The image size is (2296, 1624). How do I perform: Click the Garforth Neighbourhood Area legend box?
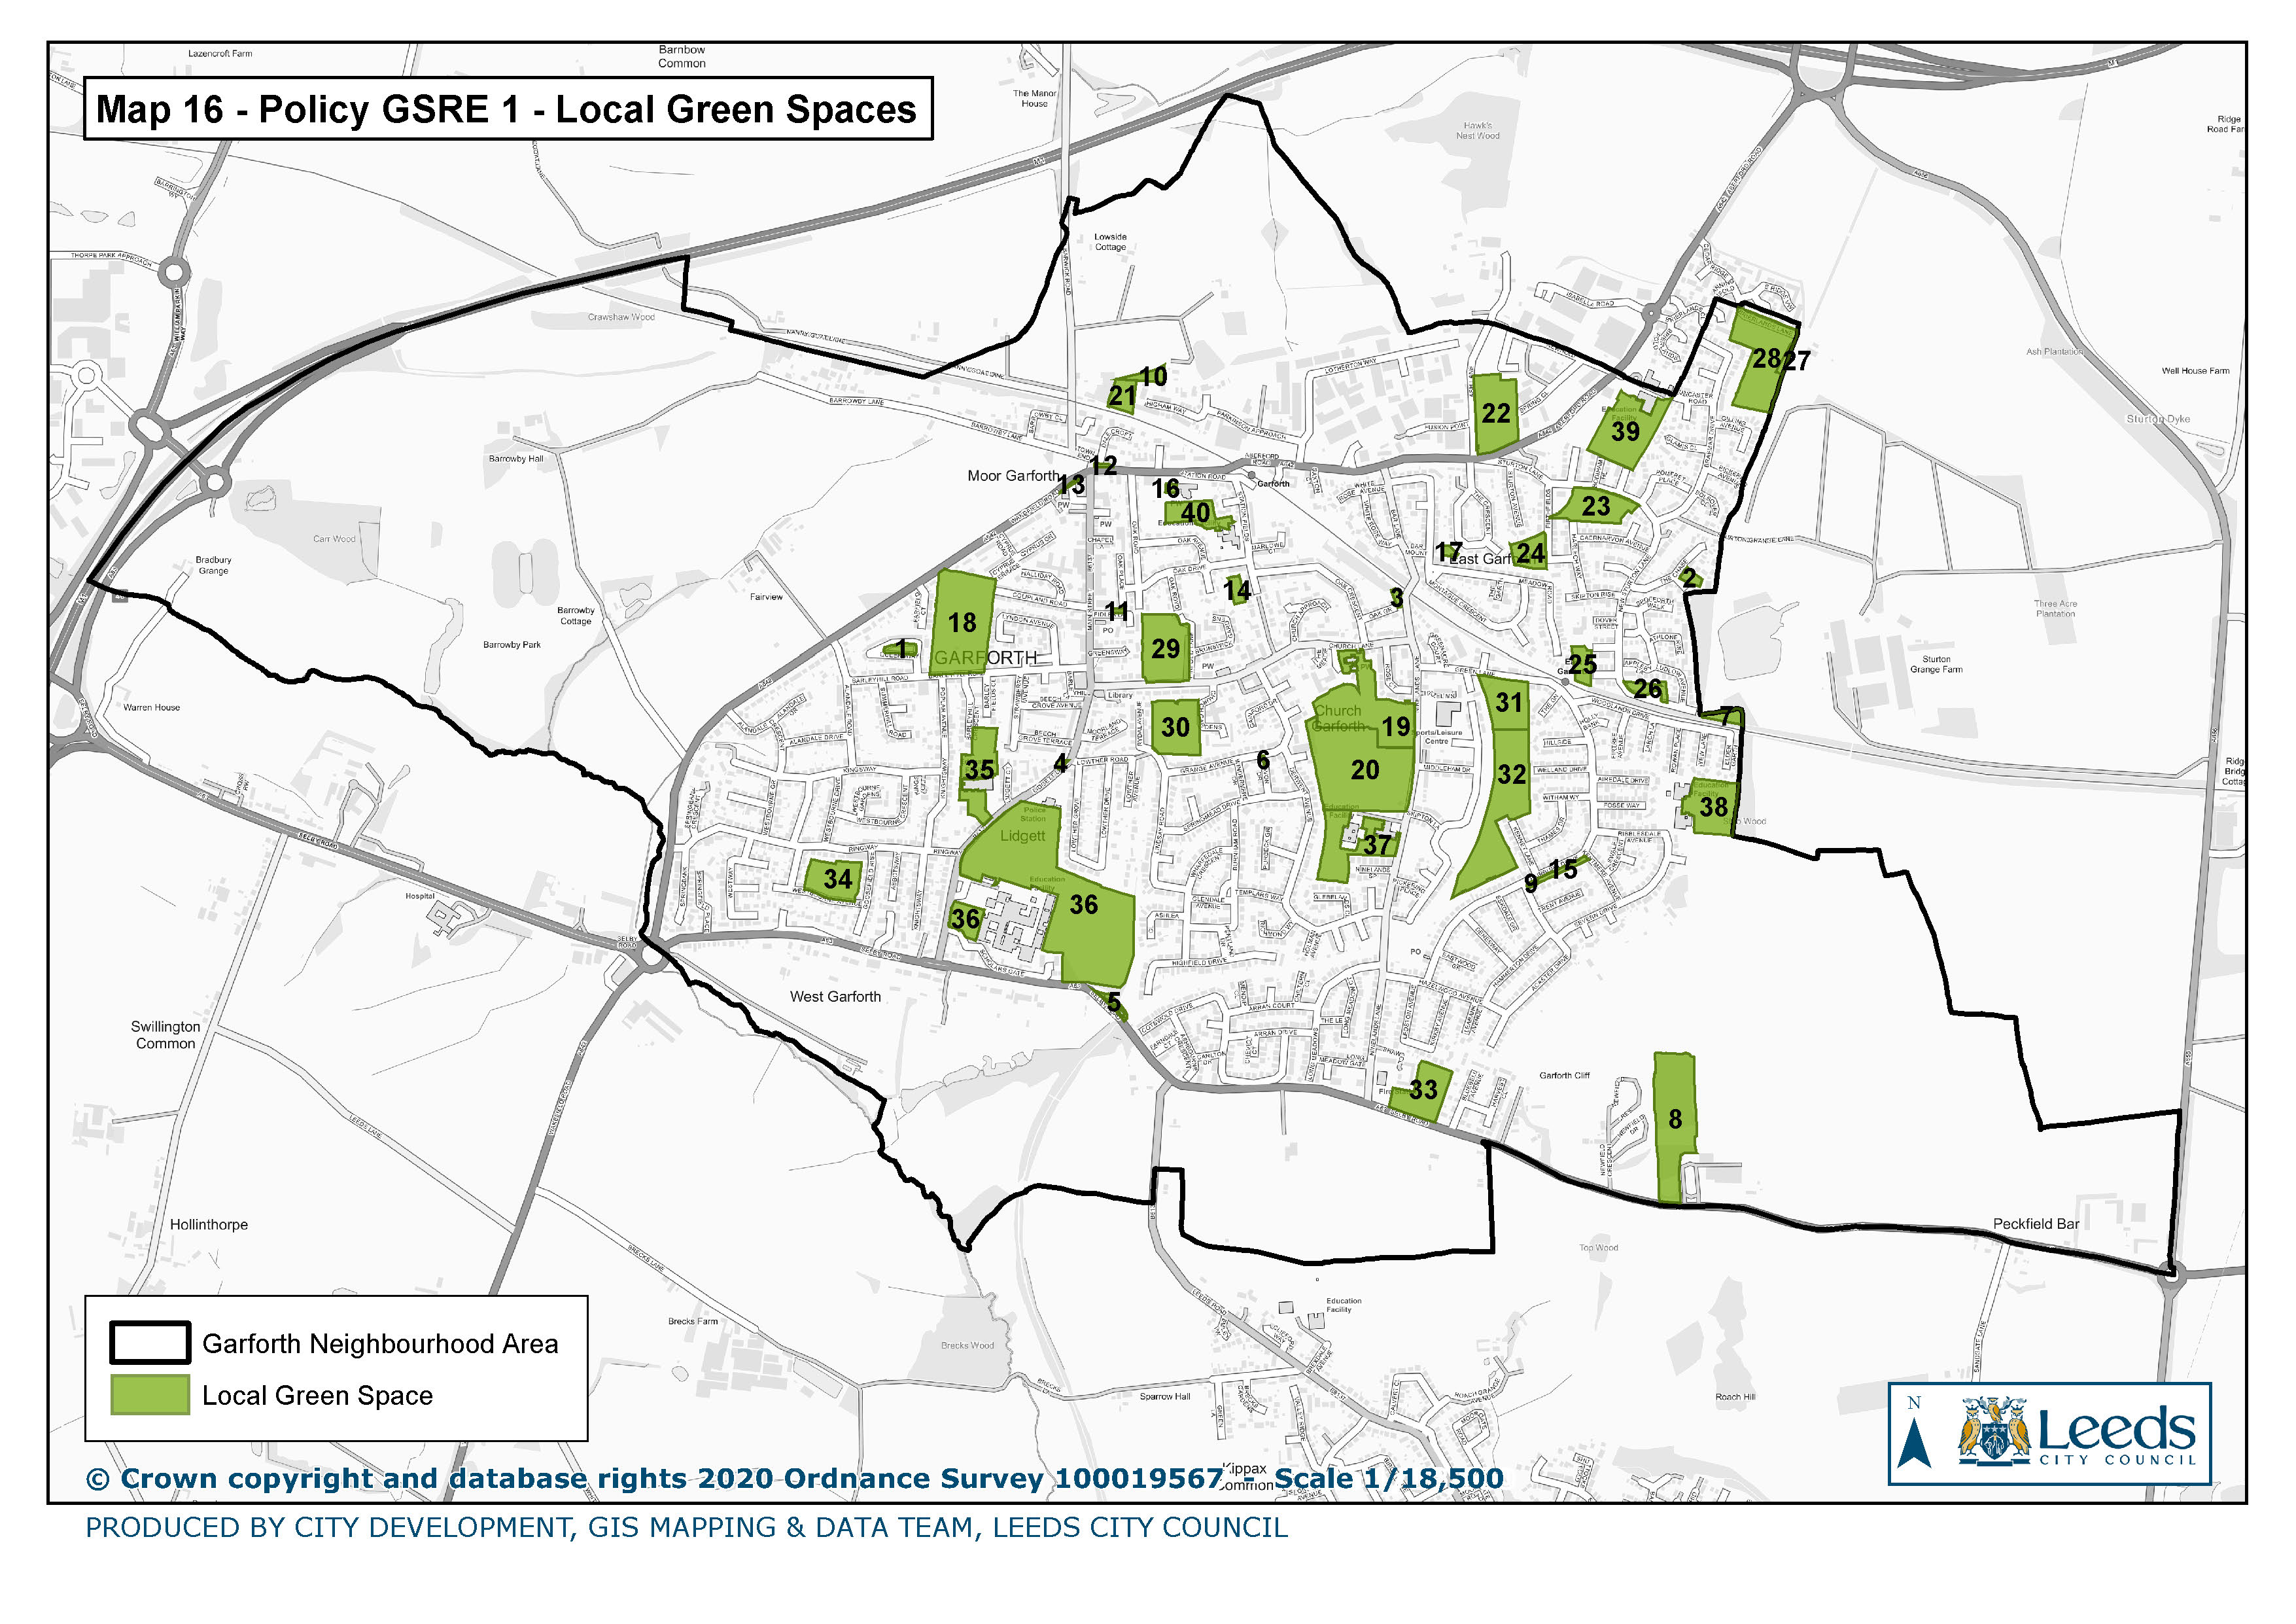tap(150, 1342)
